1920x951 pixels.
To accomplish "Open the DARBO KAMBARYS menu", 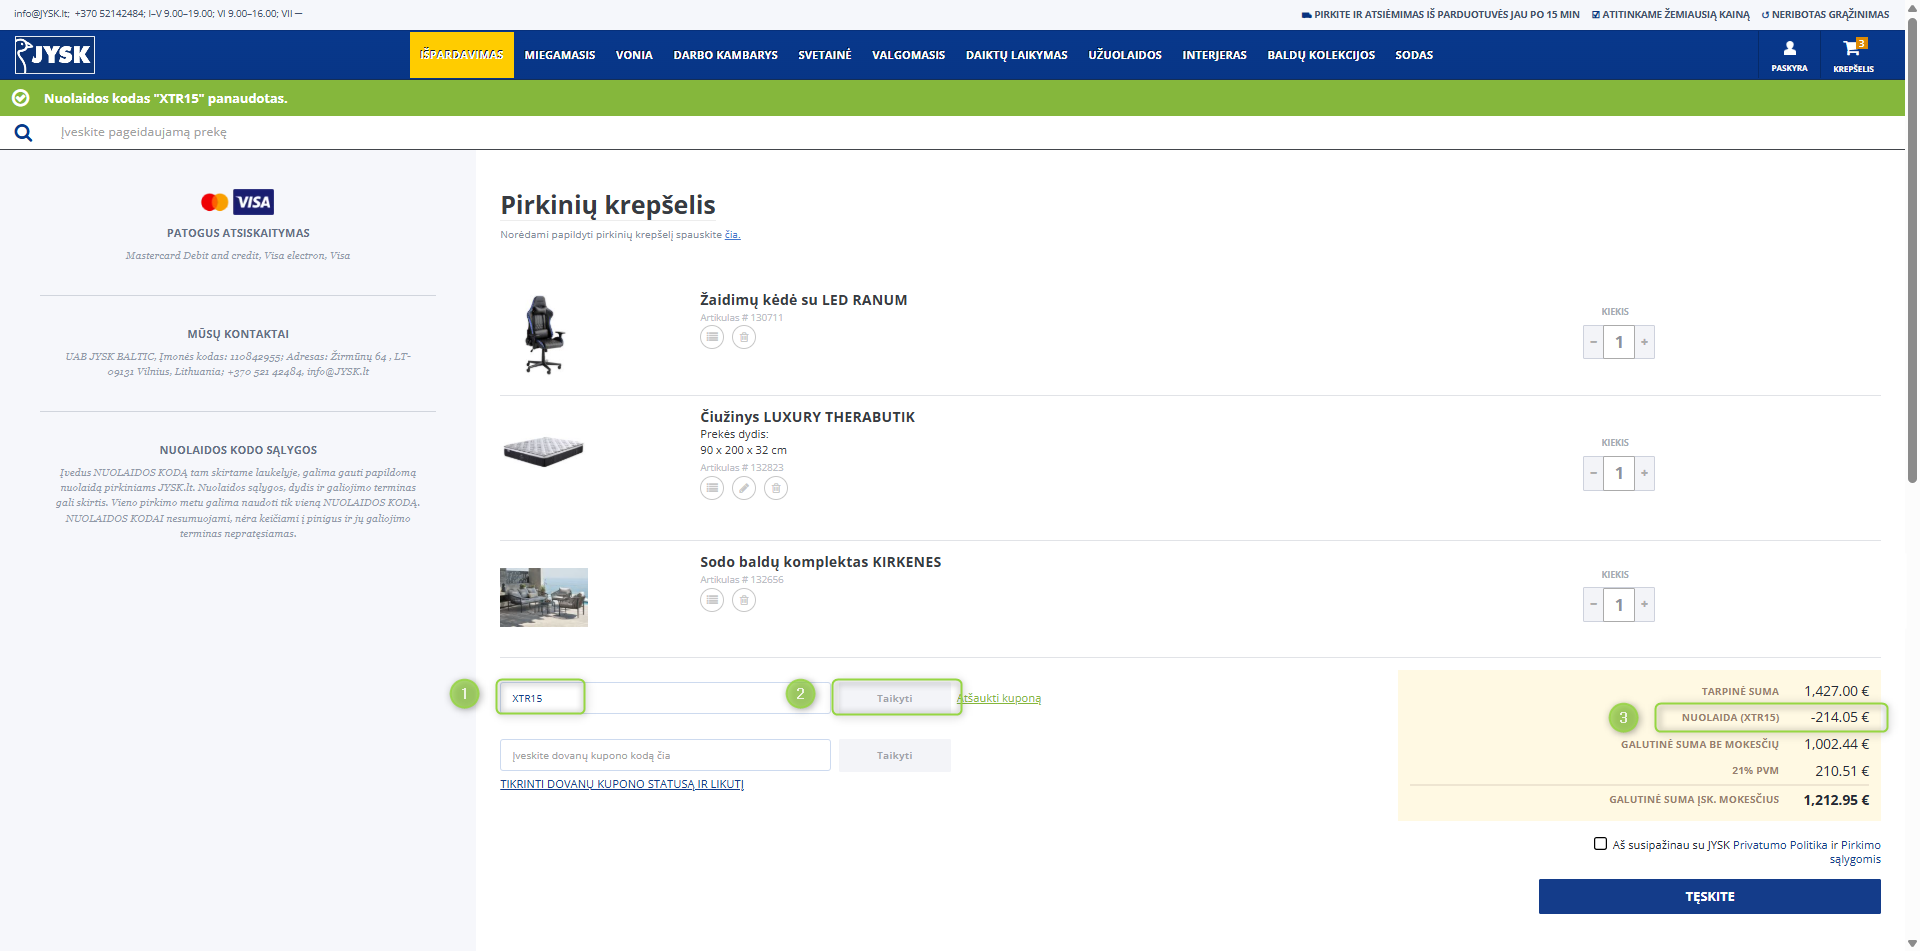I will tap(726, 55).
